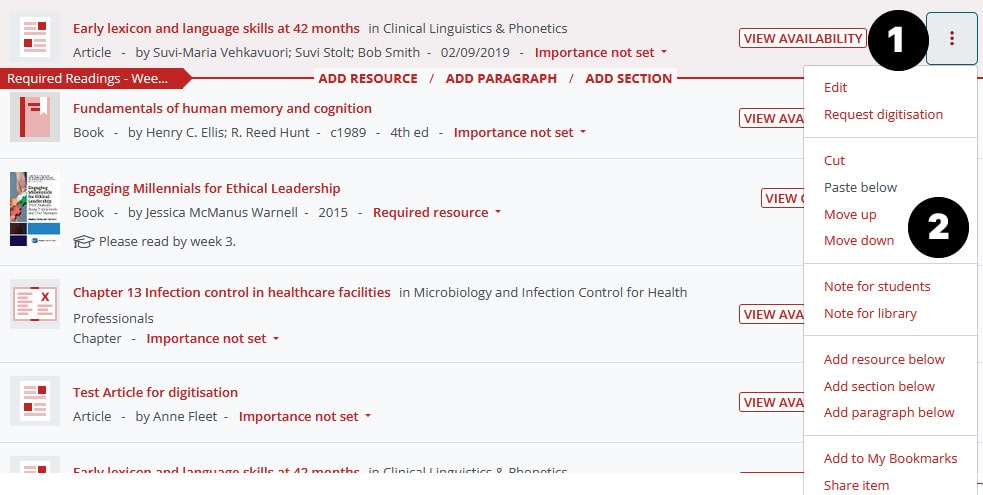Image resolution: width=983 pixels, height=495 pixels.
Task: Click the three-dot options menu button
Action: click(x=951, y=39)
